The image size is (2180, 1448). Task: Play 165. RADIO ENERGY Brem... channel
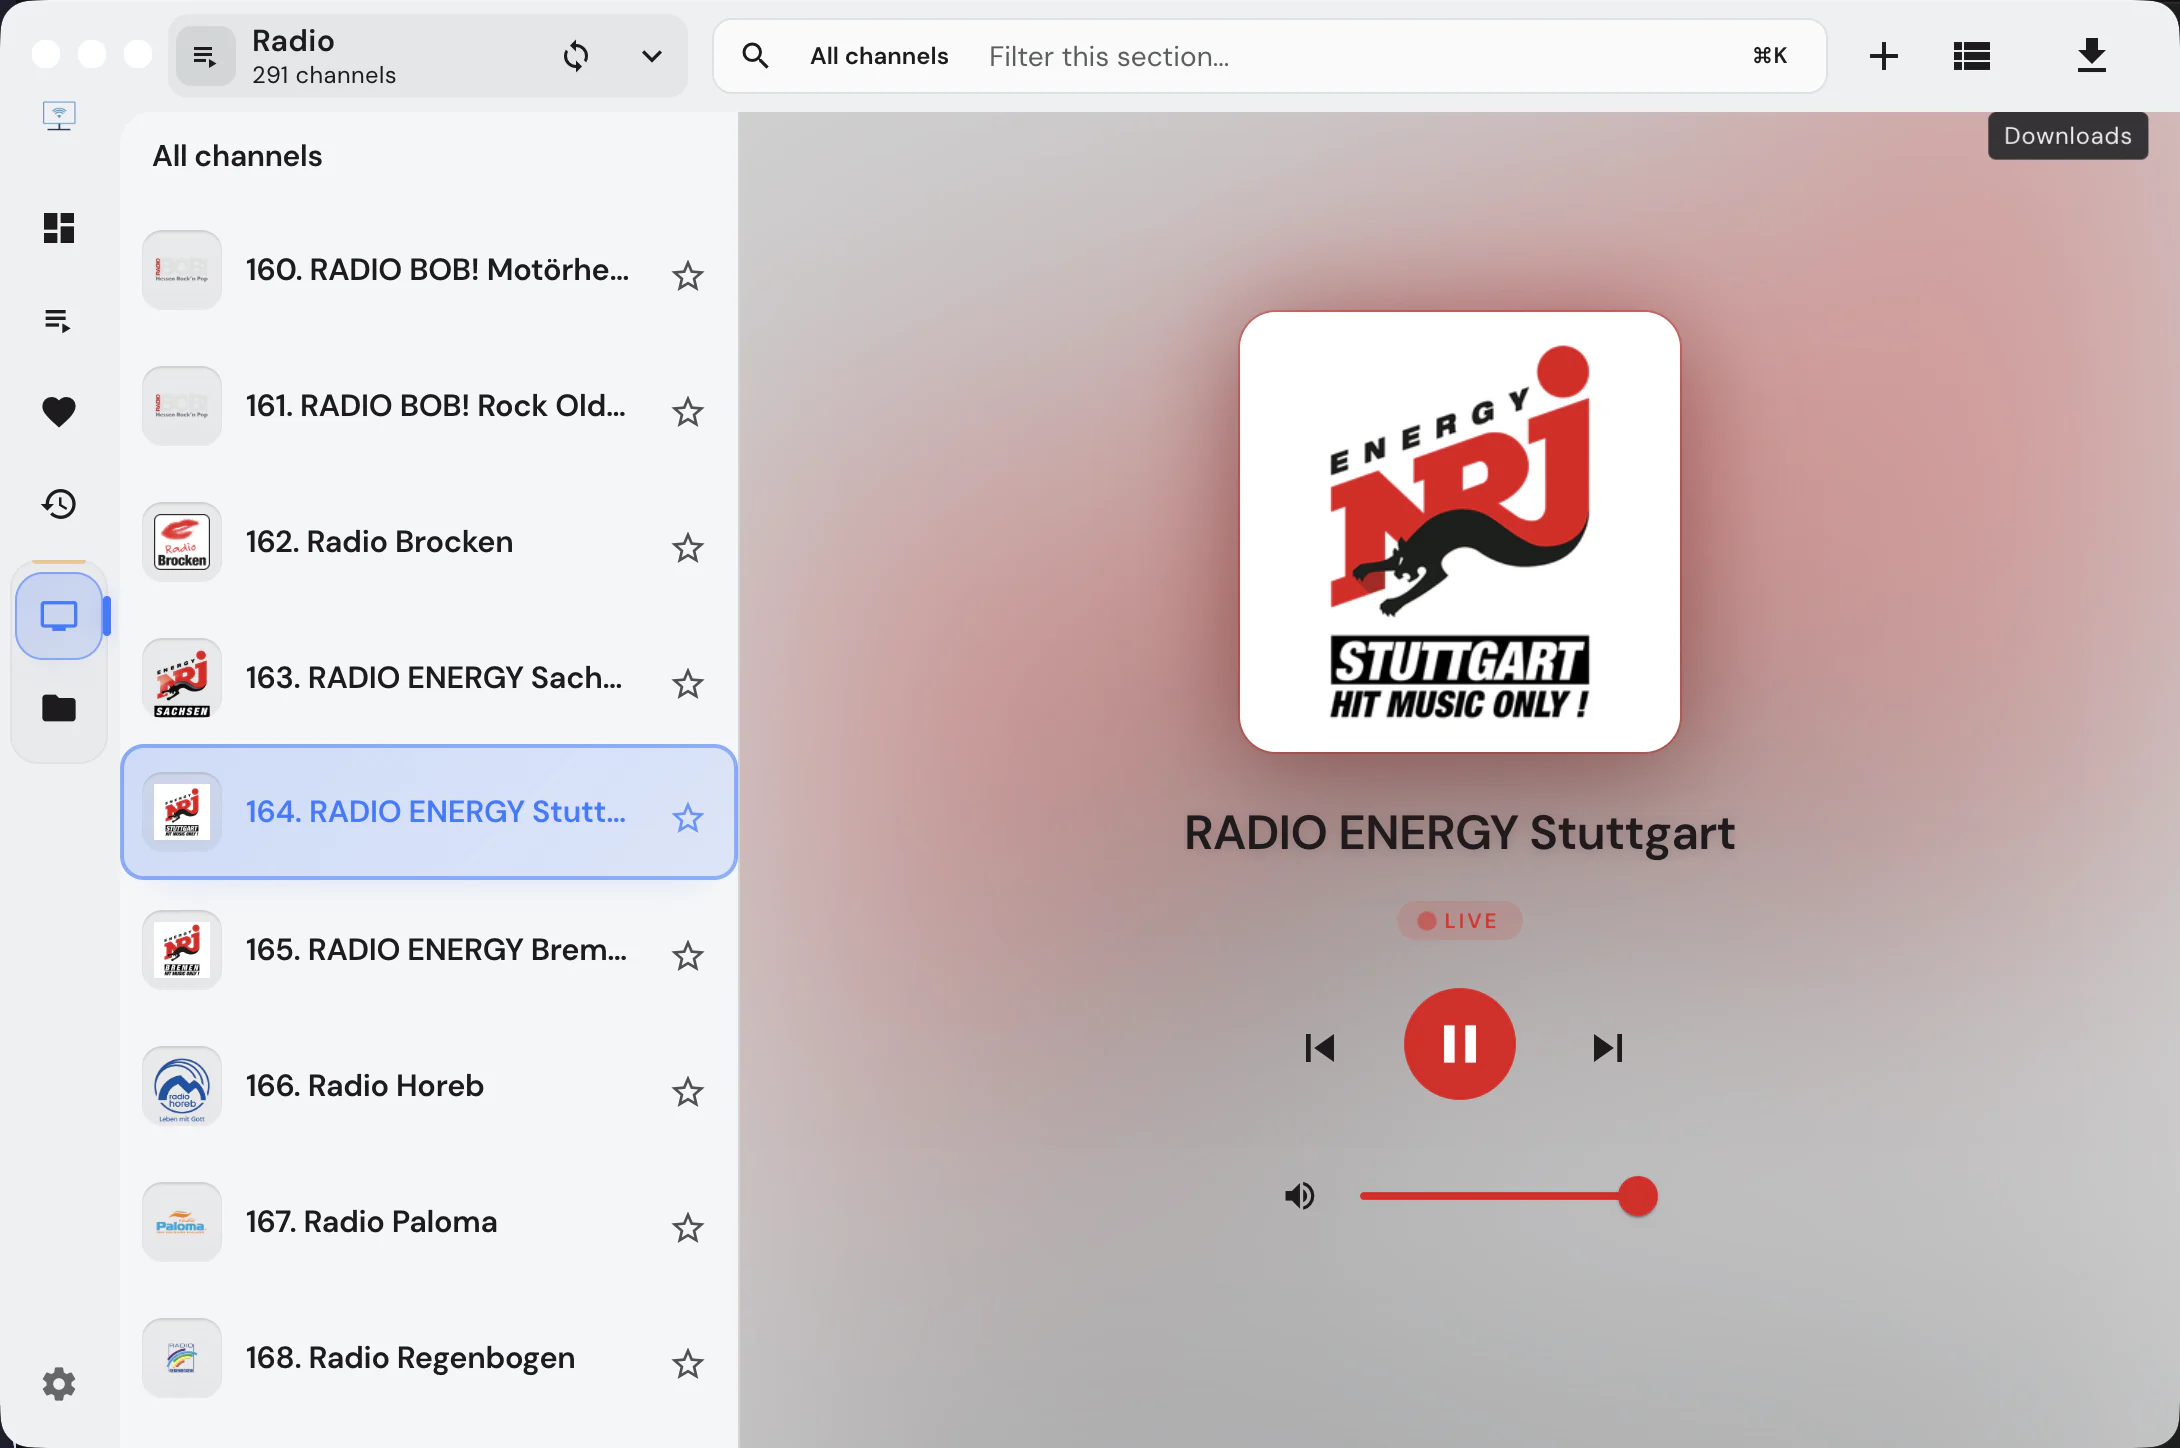pyautogui.click(x=429, y=950)
